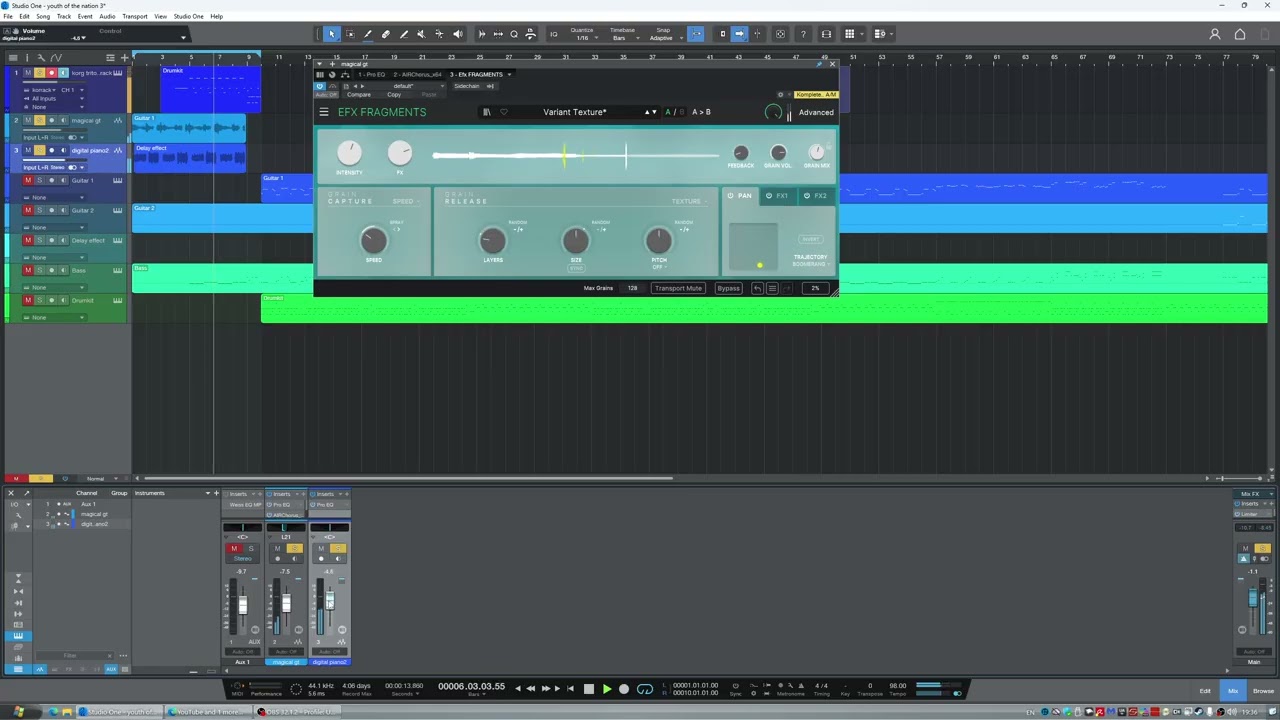1280x720 pixels.
Task: Select the Range tool in toolbar
Action: [x=350, y=34]
